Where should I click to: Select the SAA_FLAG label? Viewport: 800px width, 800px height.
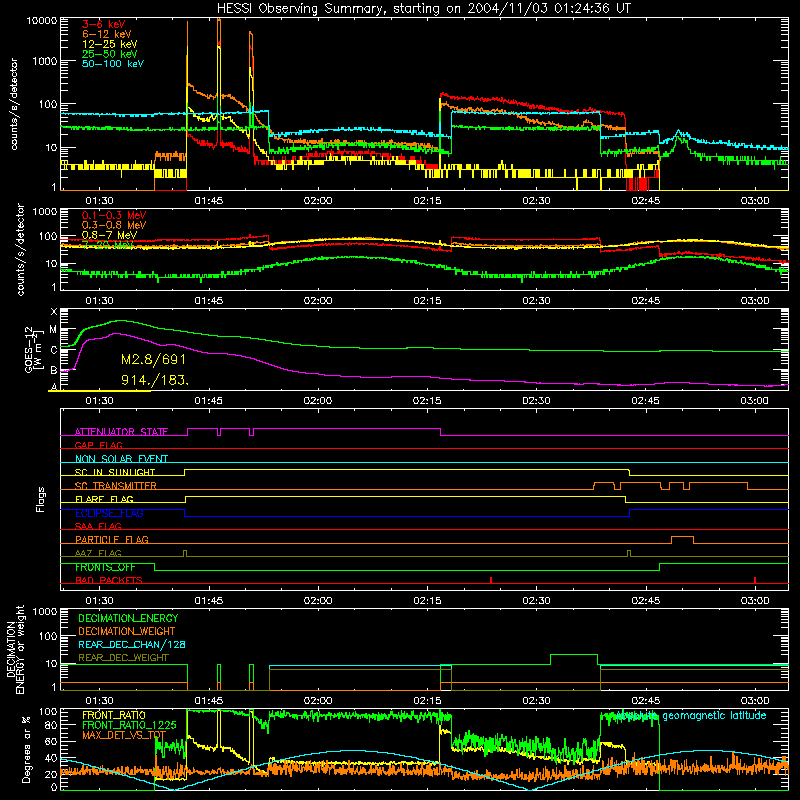click(98, 526)
